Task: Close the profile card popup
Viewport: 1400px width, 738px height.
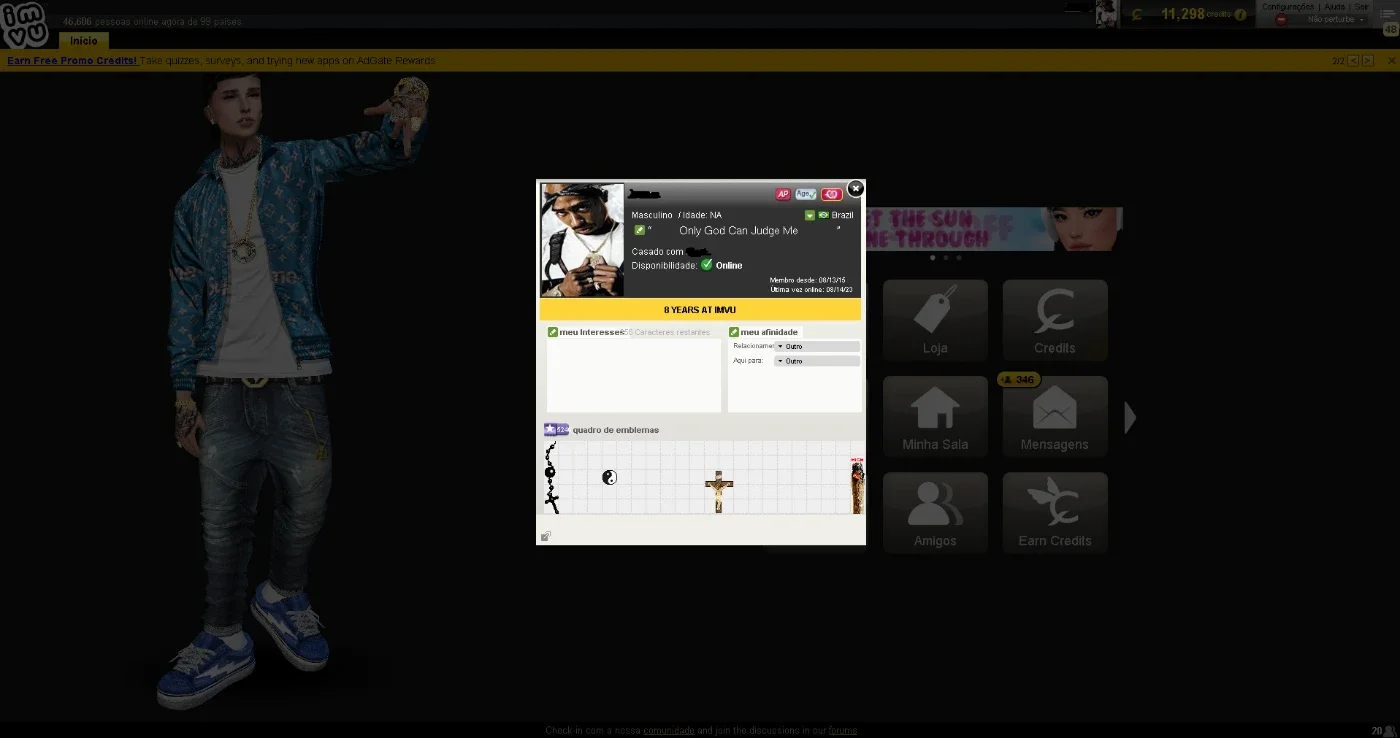Action: click(855, 188)
